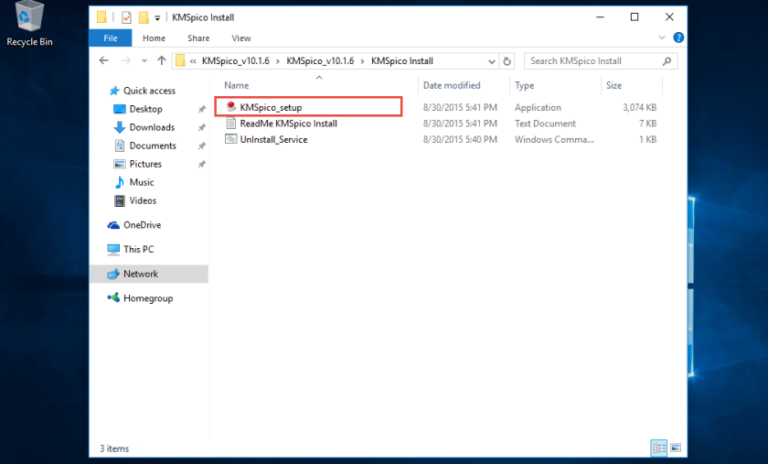Click the KMSpico Install breadcrumb segment
The width and height of the screenshot is (768, 464).
[402, 61]
